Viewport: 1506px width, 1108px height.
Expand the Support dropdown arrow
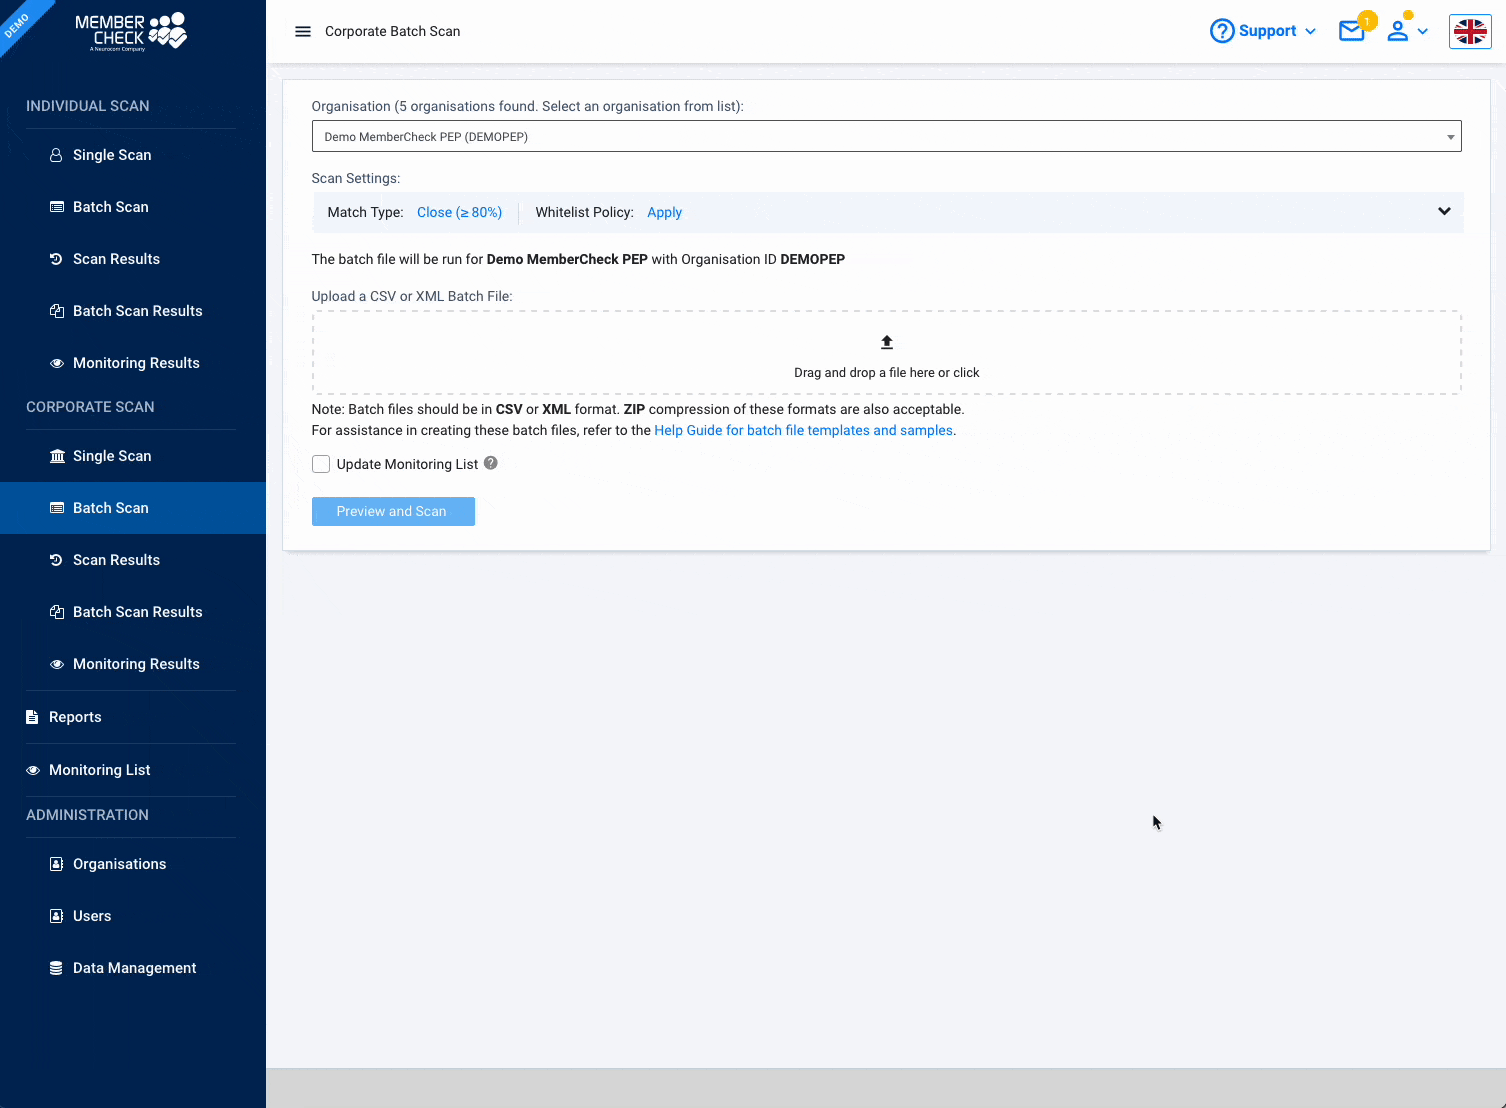pyautogui.click(x=1310, y=32)
